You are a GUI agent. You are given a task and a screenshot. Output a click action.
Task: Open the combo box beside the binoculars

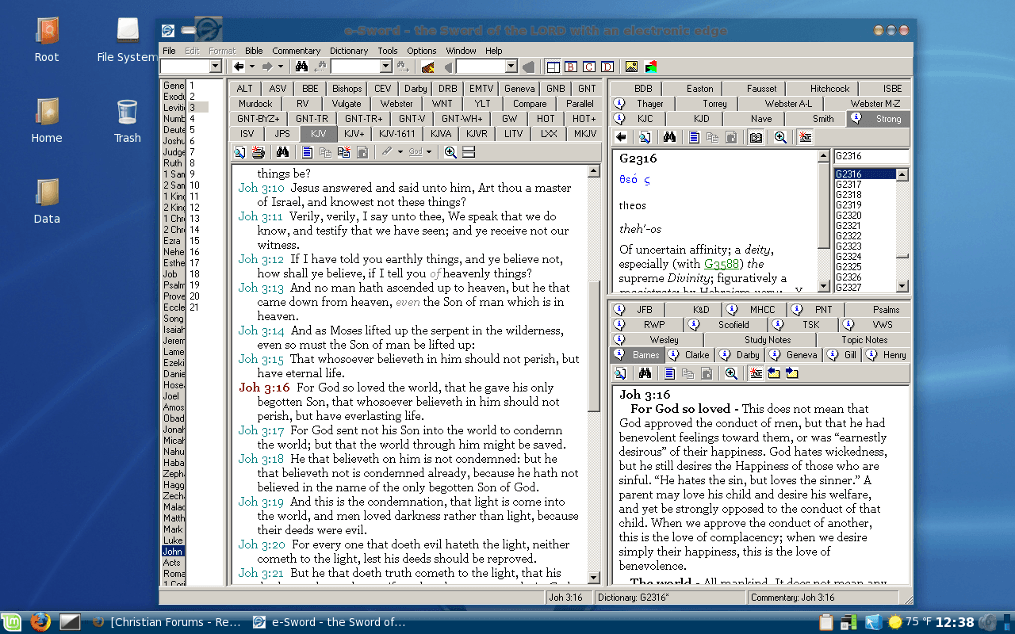pyautogui.click(x=361, y=66)
